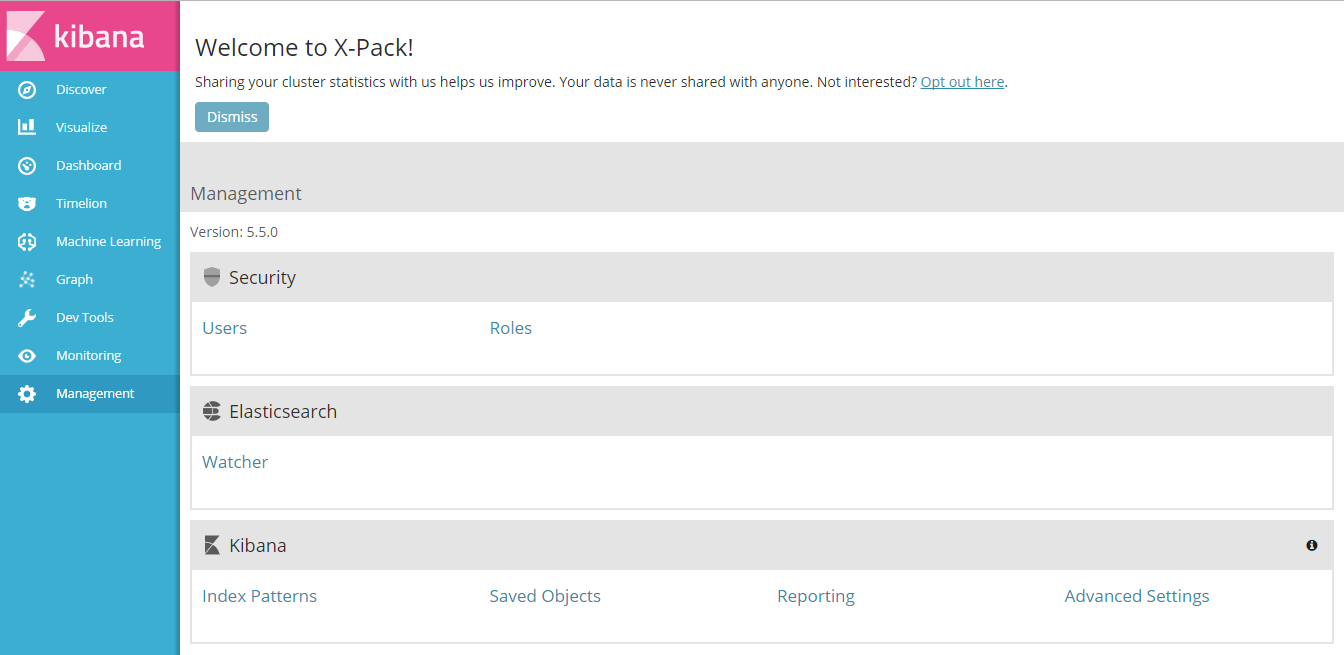
Task: Click the Security shield icon
Action: 211,278
